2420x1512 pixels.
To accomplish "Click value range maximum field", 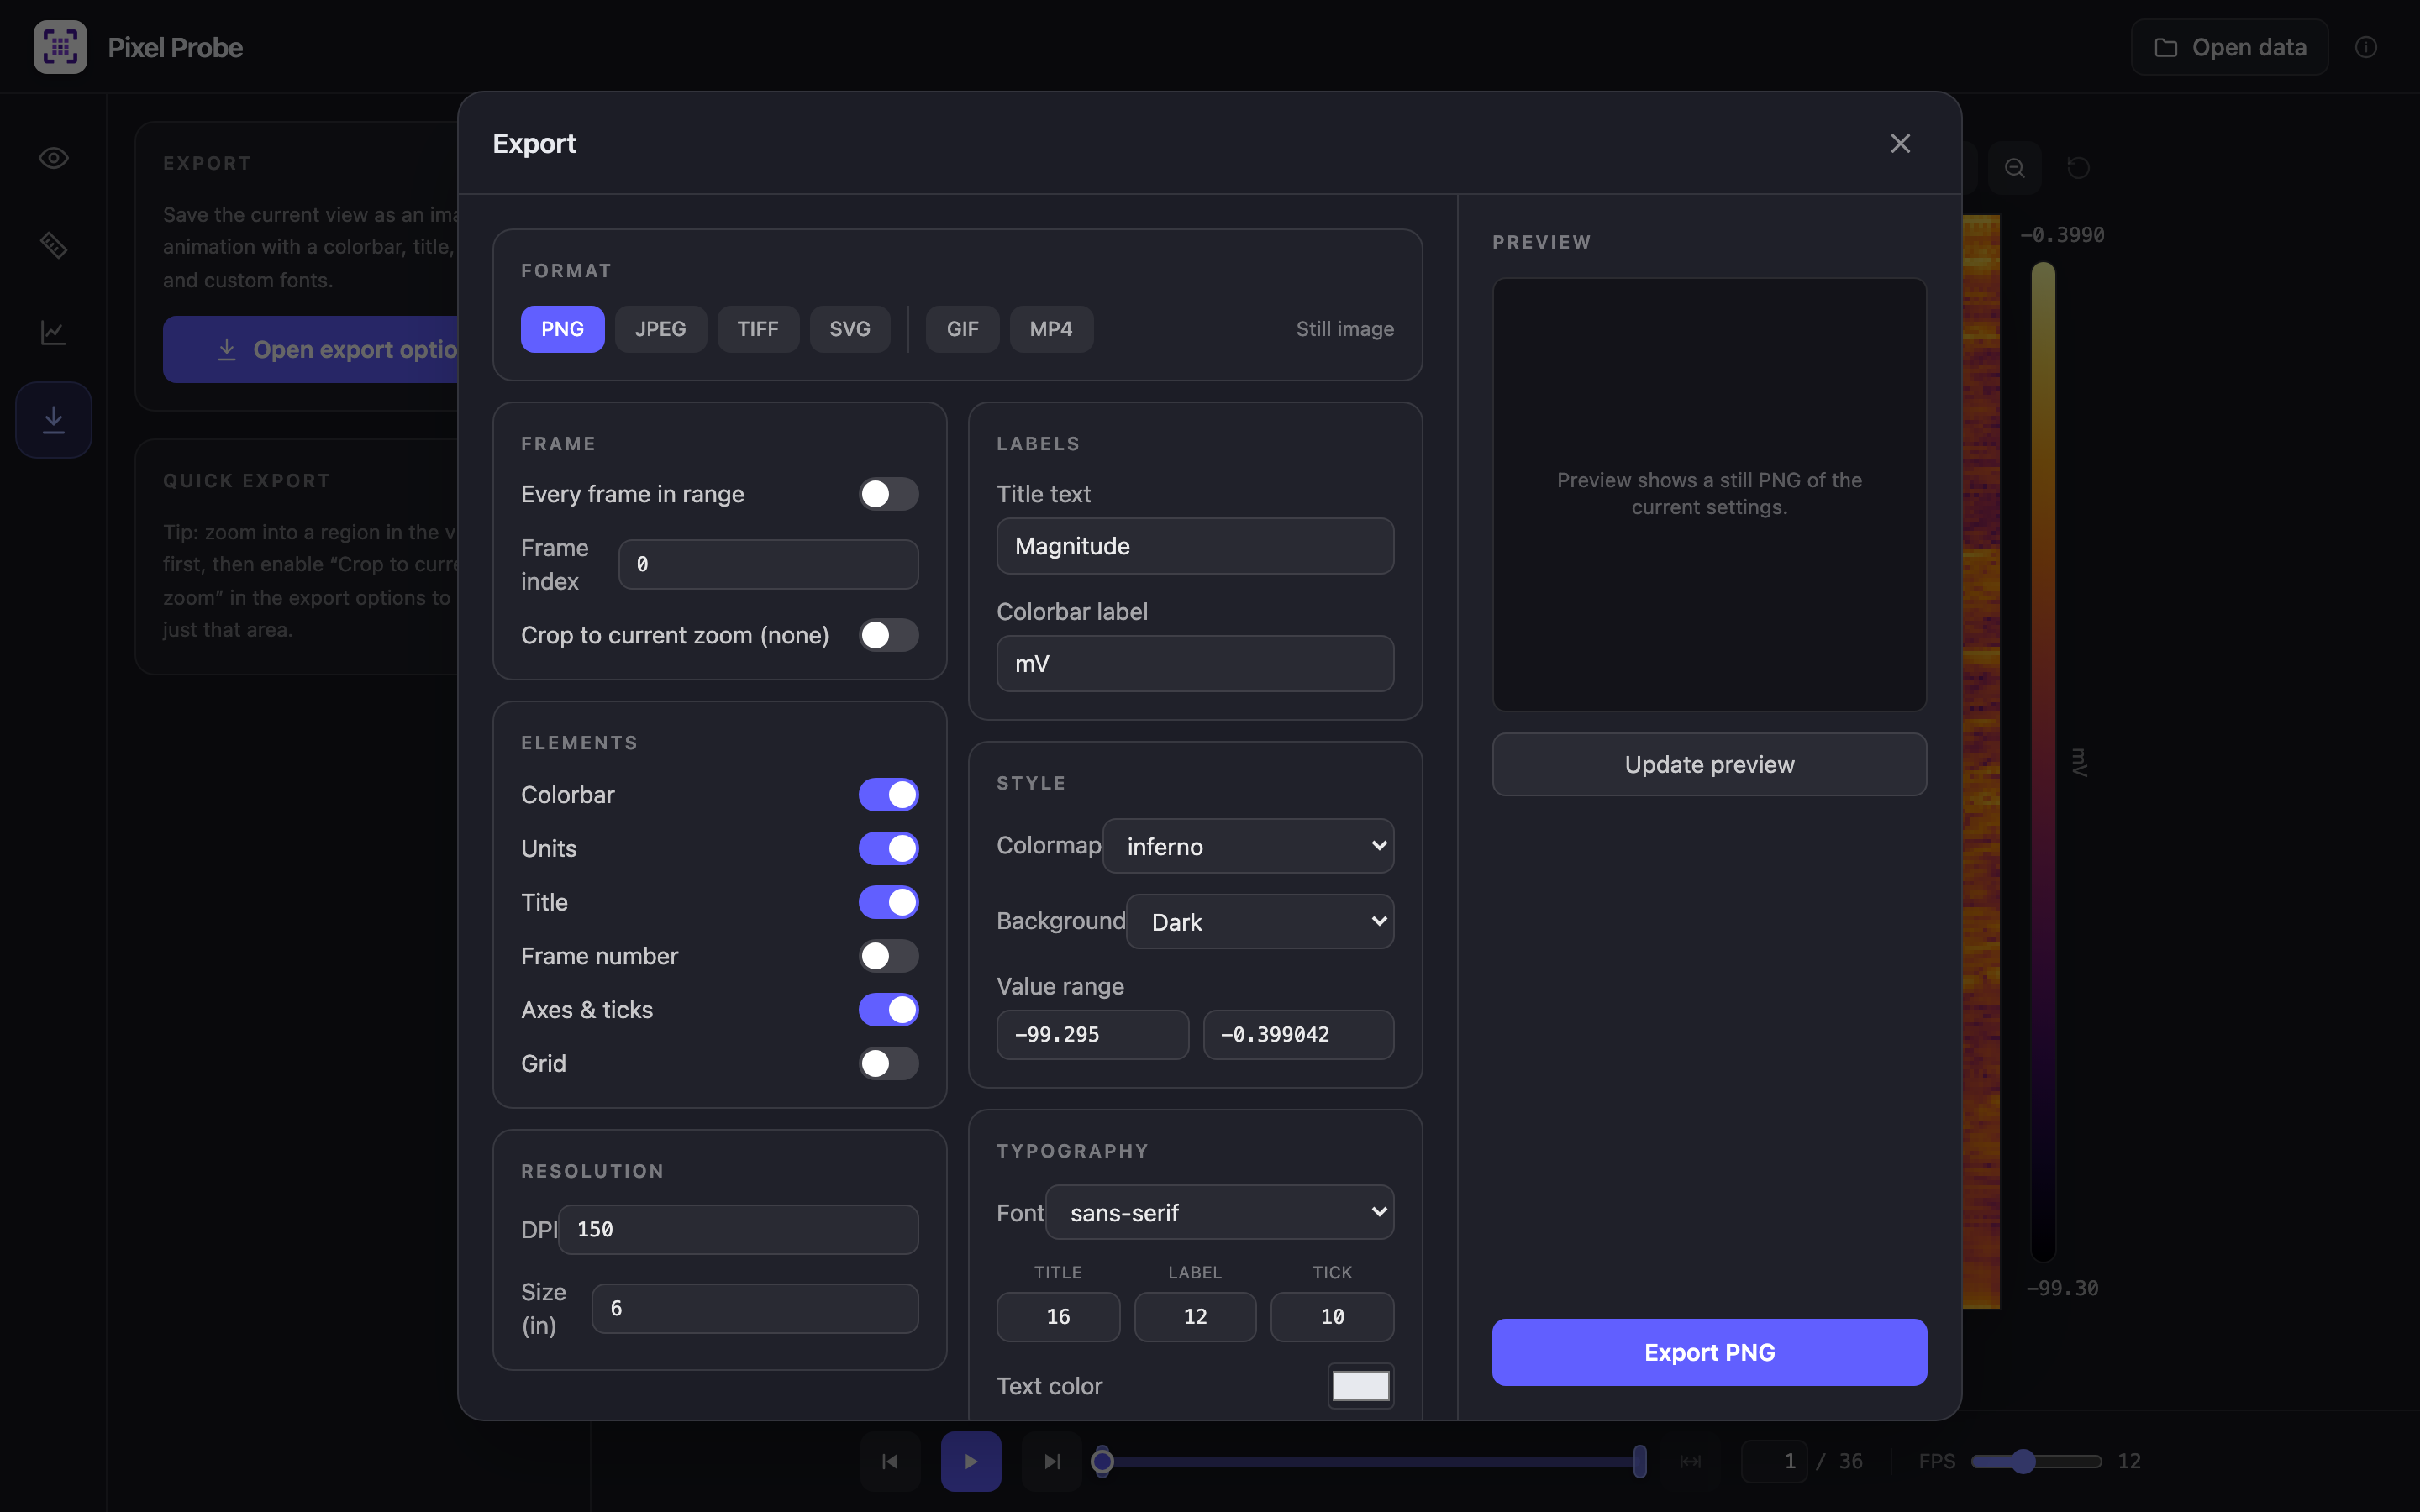I will click(1298, 1034).
